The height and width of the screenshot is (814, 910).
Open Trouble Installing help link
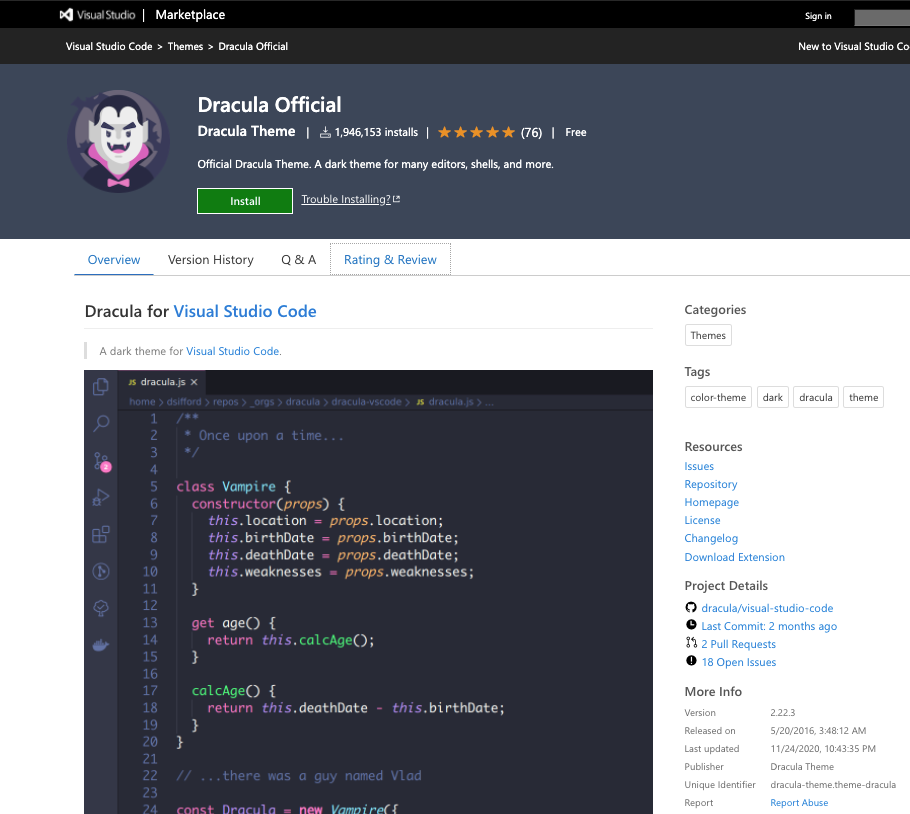click(346, 199)
